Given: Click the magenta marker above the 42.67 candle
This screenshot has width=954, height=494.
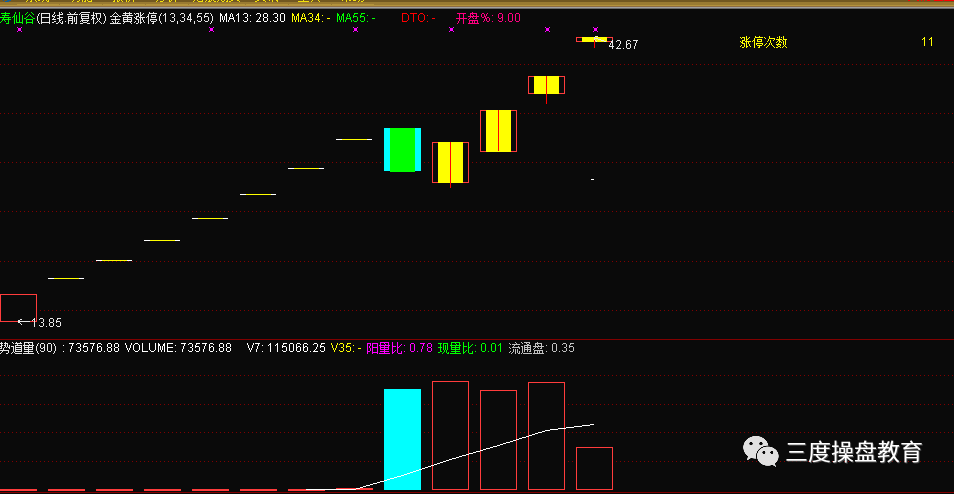Looking at the screenshot, I should click(595, 29).
